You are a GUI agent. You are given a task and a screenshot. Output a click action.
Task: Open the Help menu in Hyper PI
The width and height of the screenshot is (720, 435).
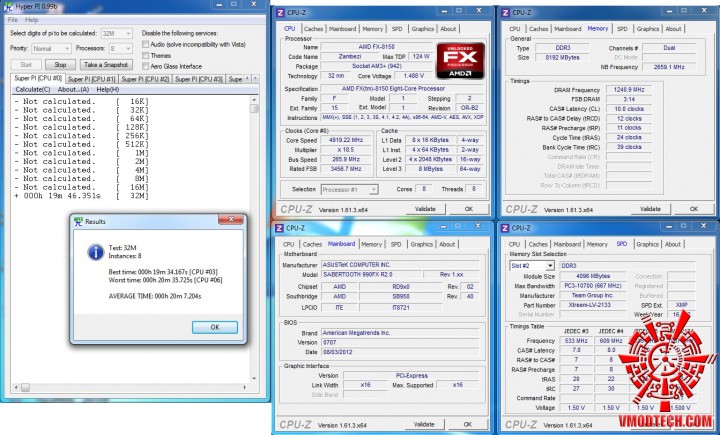click(32, 20)
